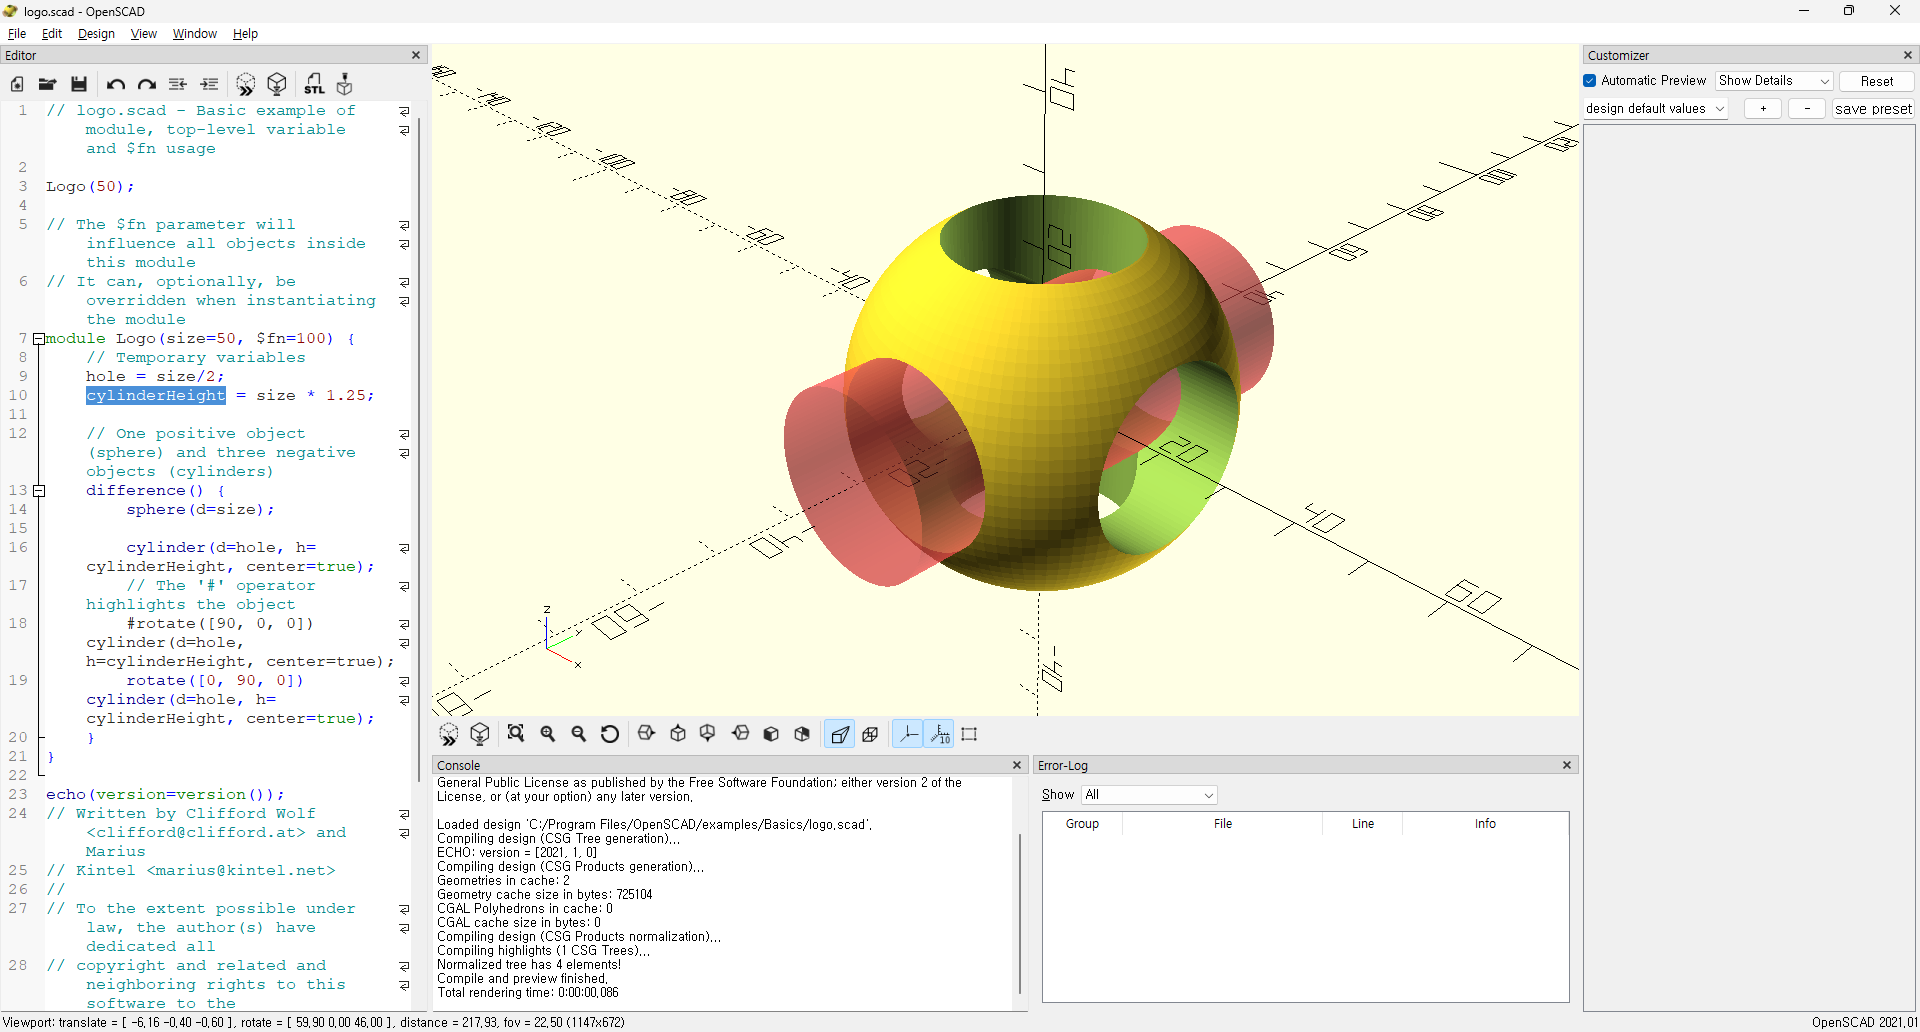Image resolution: width=1920 pixels, height=1032 pixels.
Task: Click the echo(version=version()); line
Action: pyautogui.click(x=165, y=795)
